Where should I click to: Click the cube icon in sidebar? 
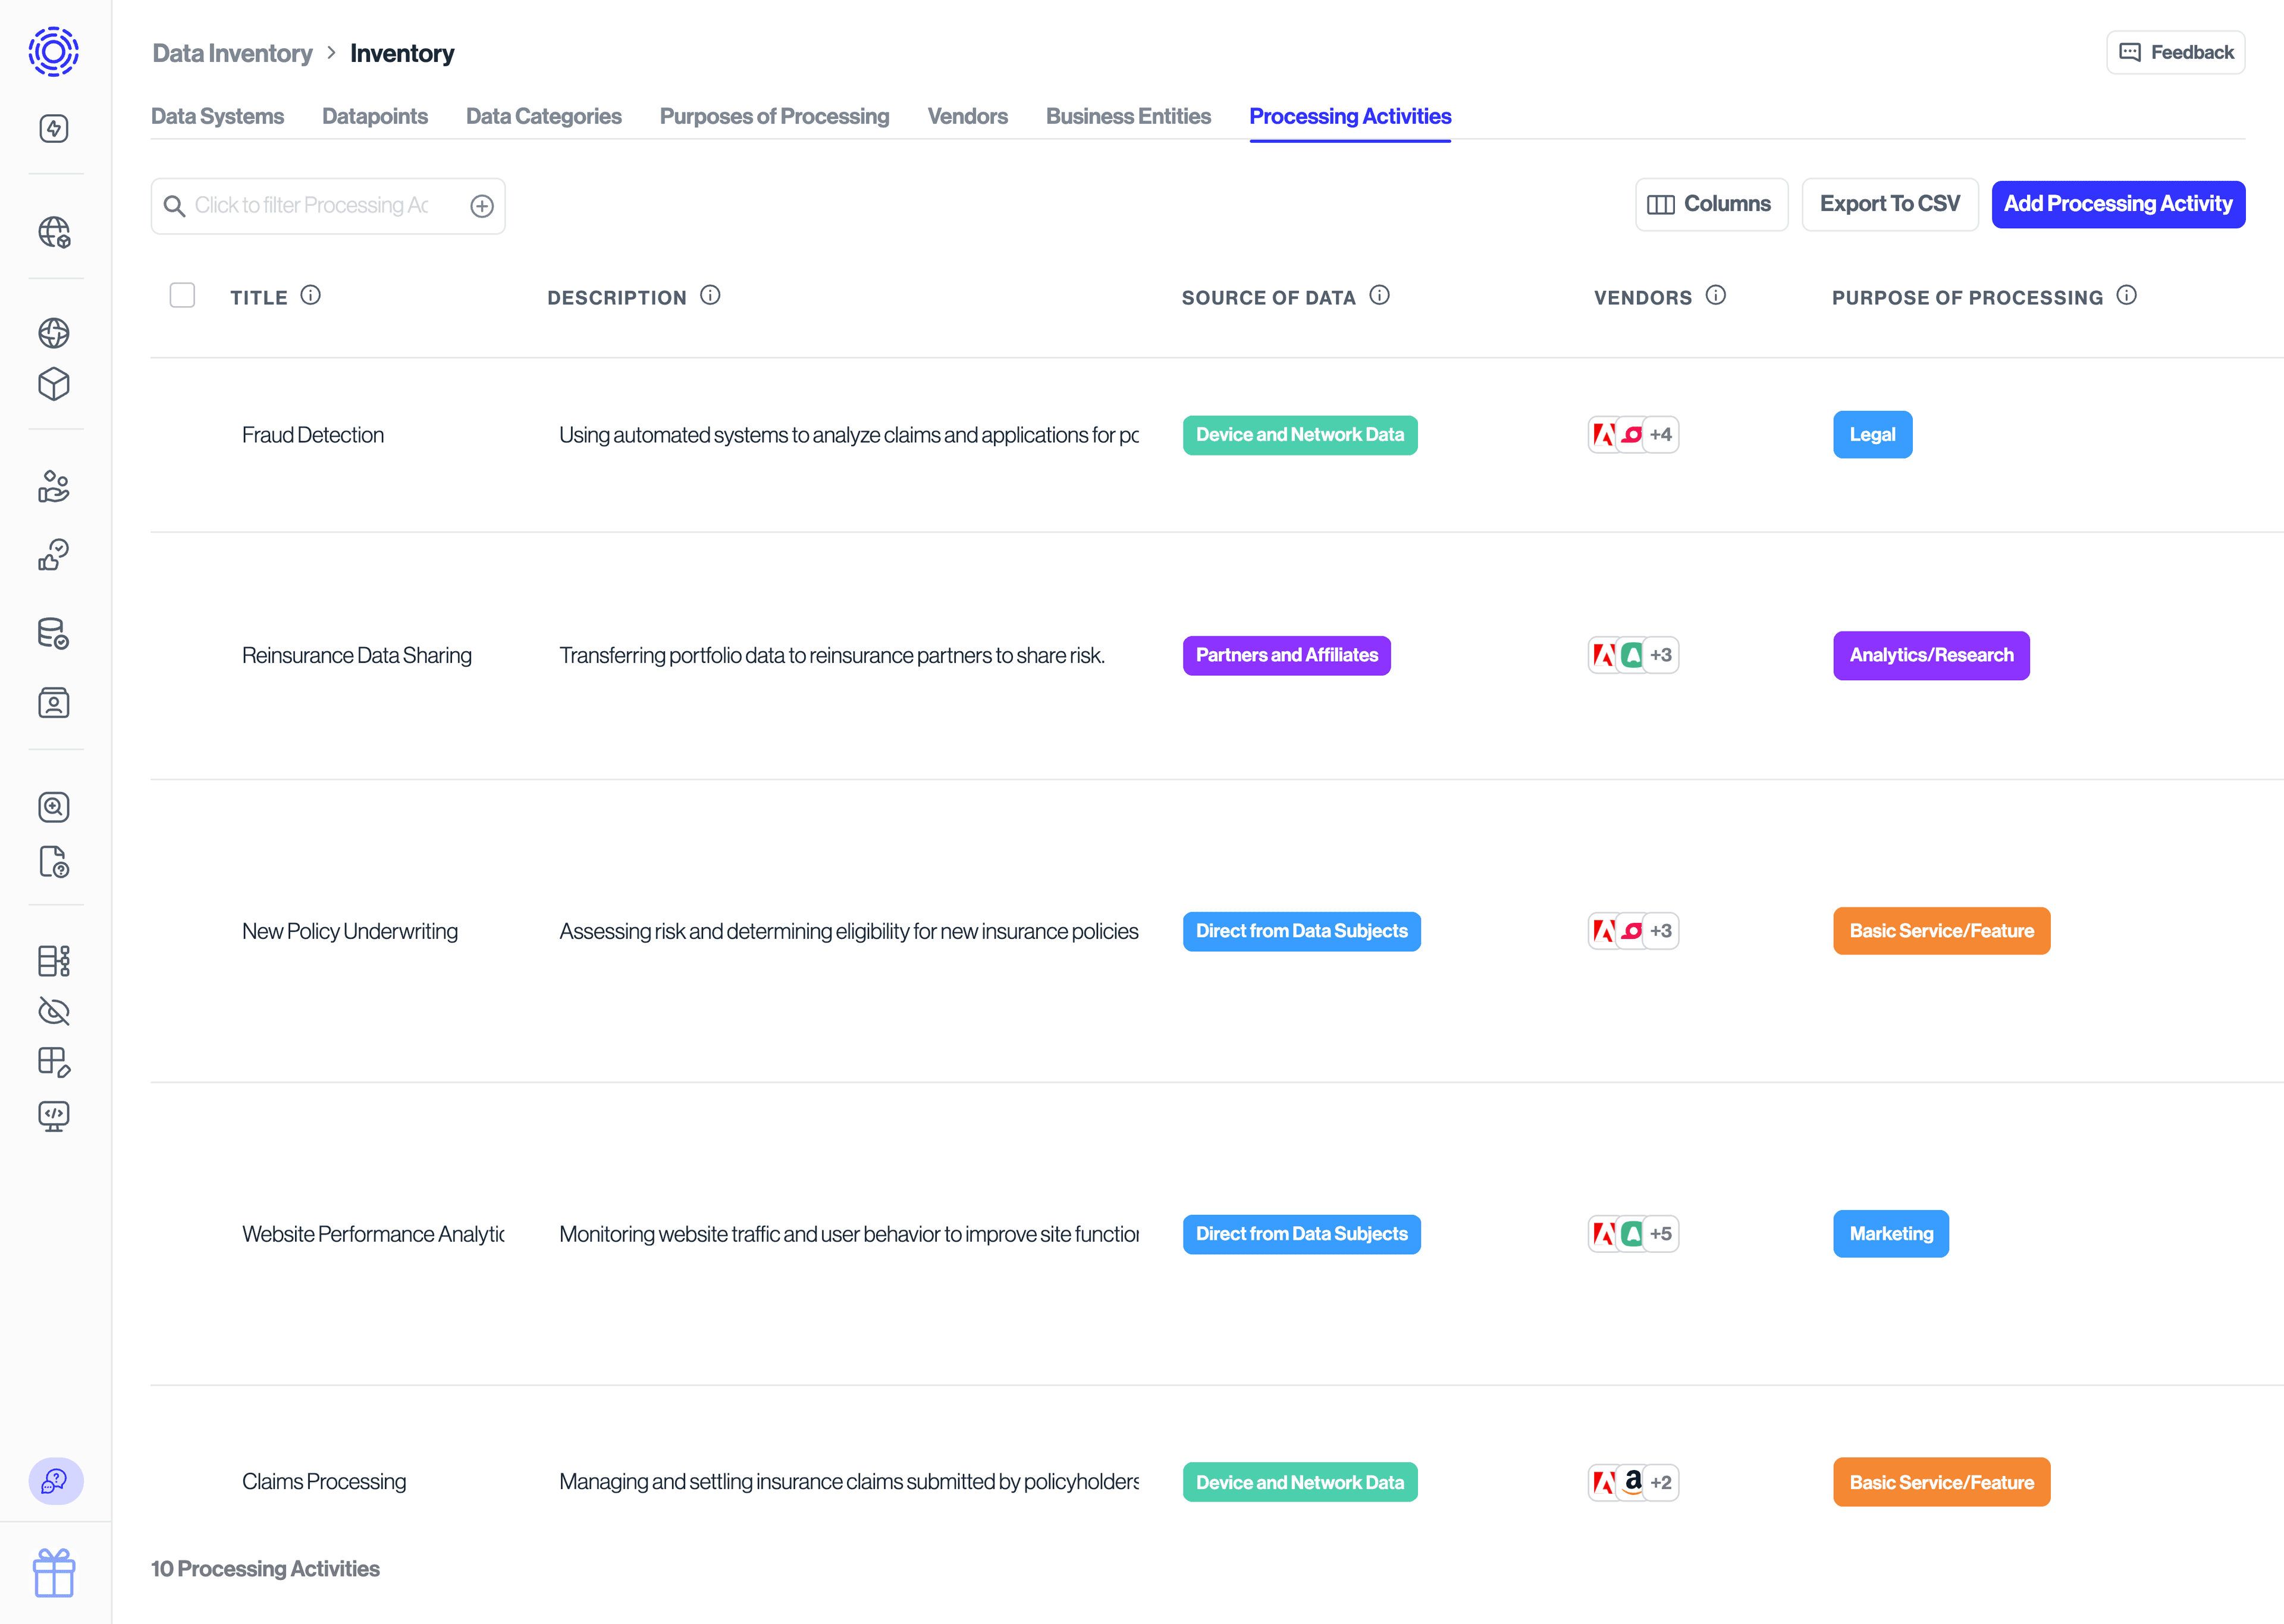(54, 384)
